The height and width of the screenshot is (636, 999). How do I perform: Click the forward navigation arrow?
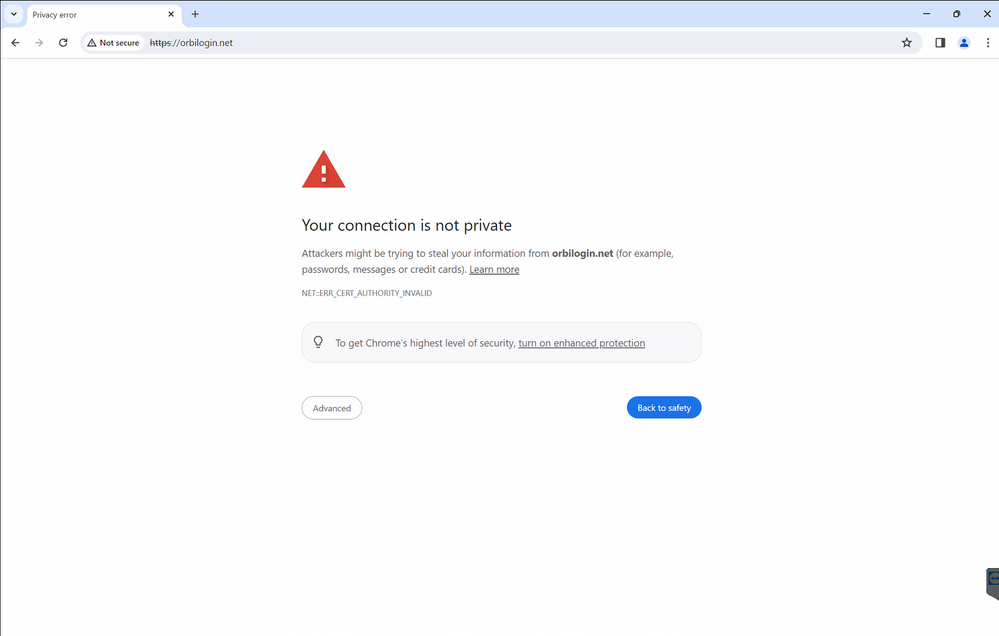(39, 43)
